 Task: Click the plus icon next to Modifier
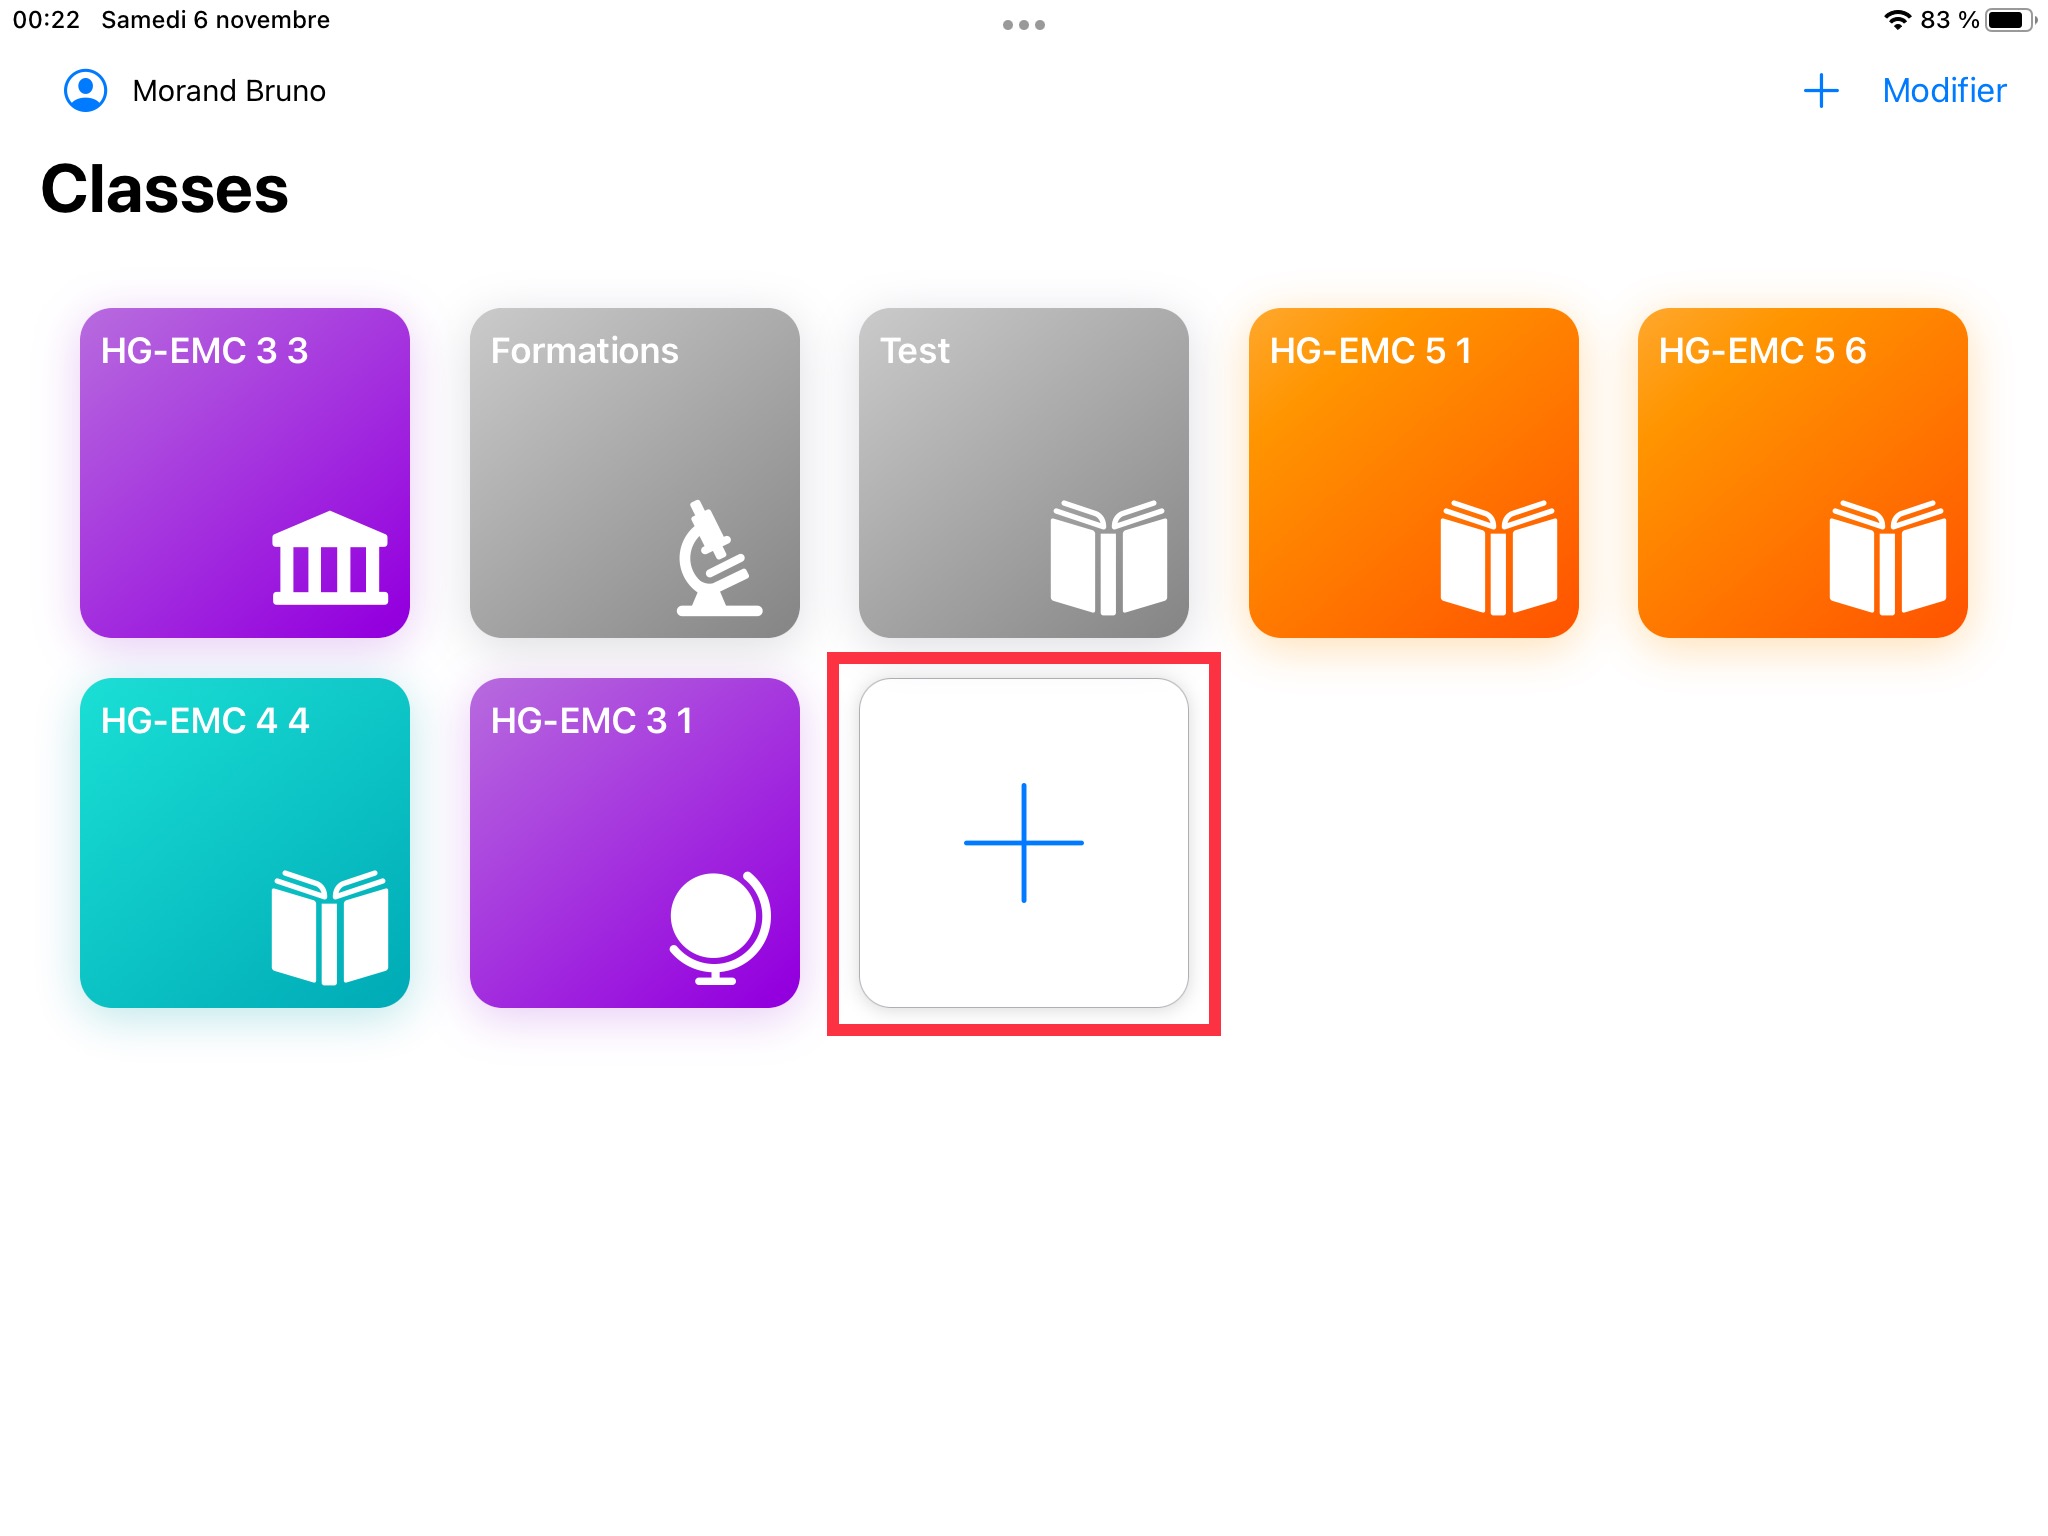coord(1821,91)
